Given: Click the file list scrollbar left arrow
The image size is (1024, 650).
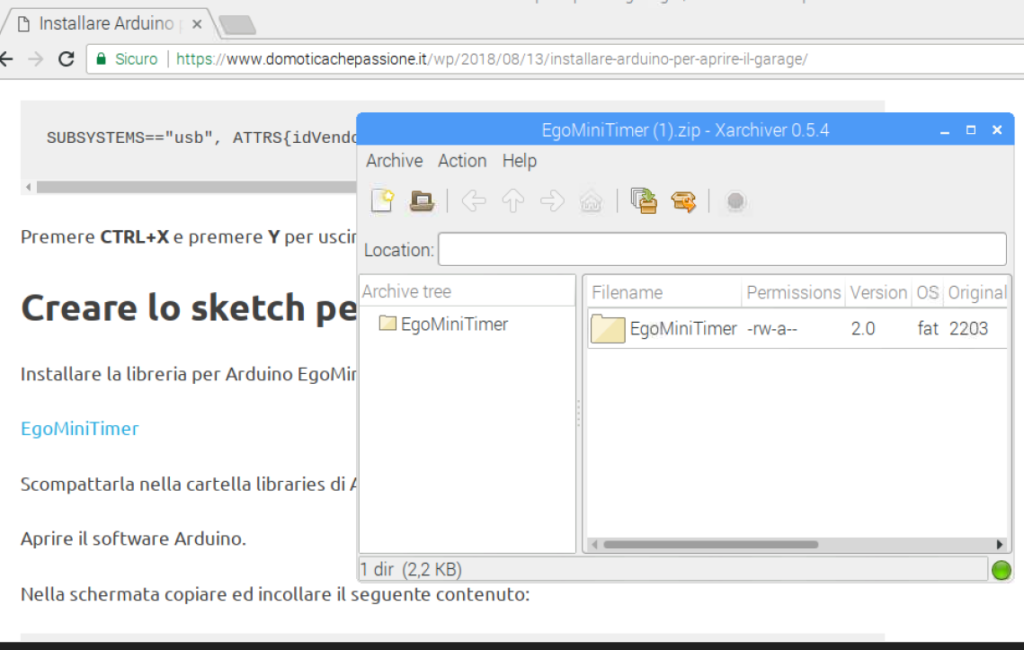Looking at the screenshot, I should coord(594,544).
